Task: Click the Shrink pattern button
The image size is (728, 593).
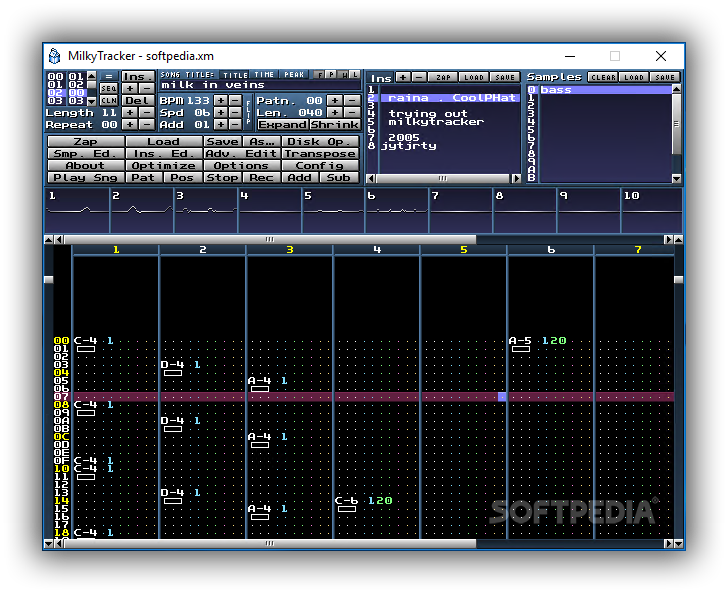Action: (x=334, y=124)
